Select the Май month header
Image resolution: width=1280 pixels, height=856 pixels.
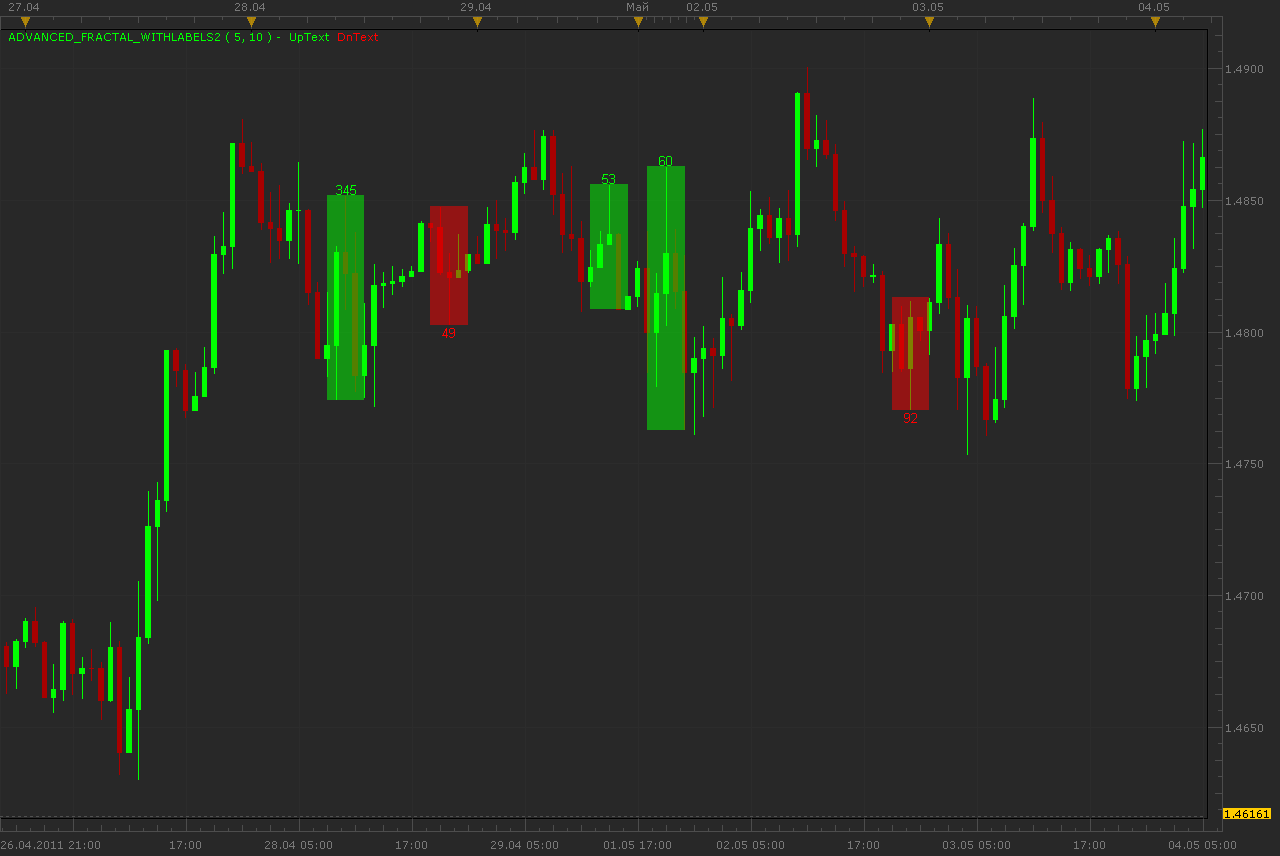(x=637, y=7)
